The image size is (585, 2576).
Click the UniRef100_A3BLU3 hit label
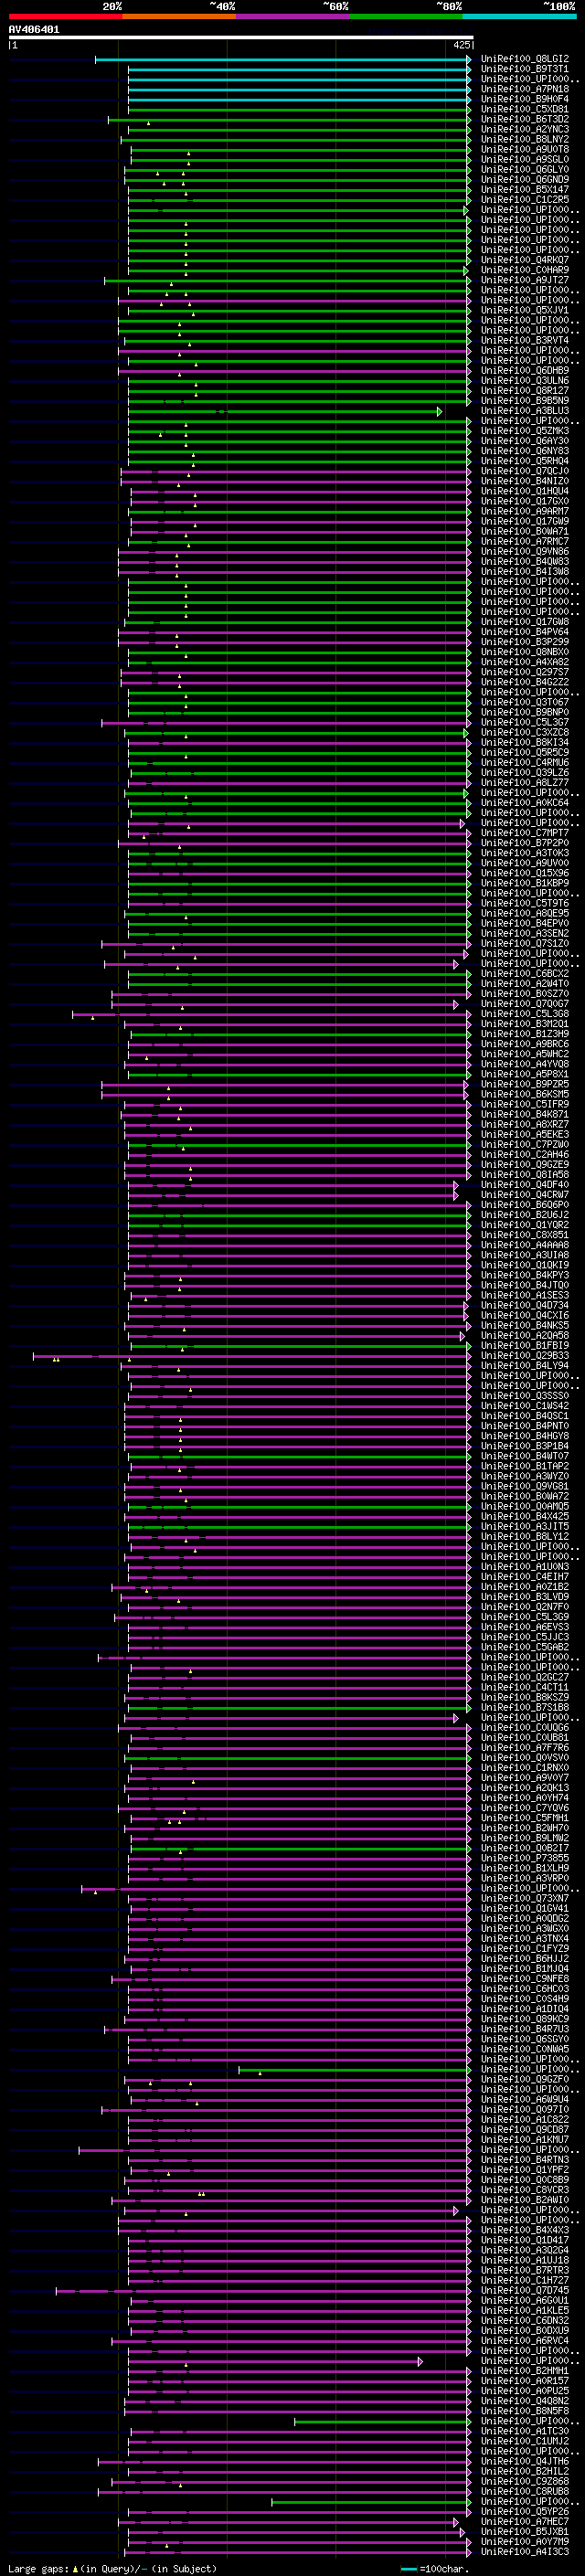click(x=525, y=411)
